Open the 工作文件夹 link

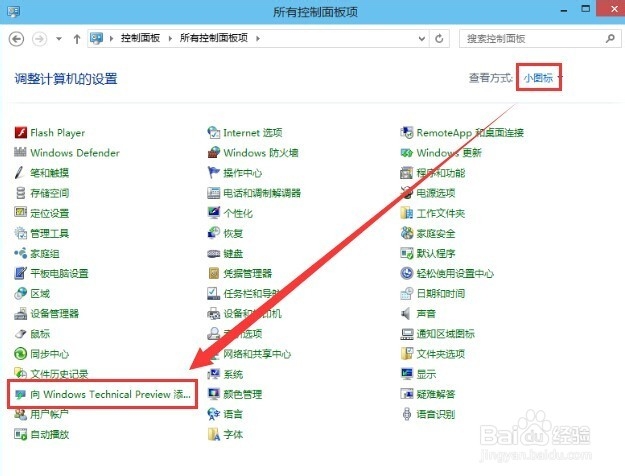click(x=440, y=213)
